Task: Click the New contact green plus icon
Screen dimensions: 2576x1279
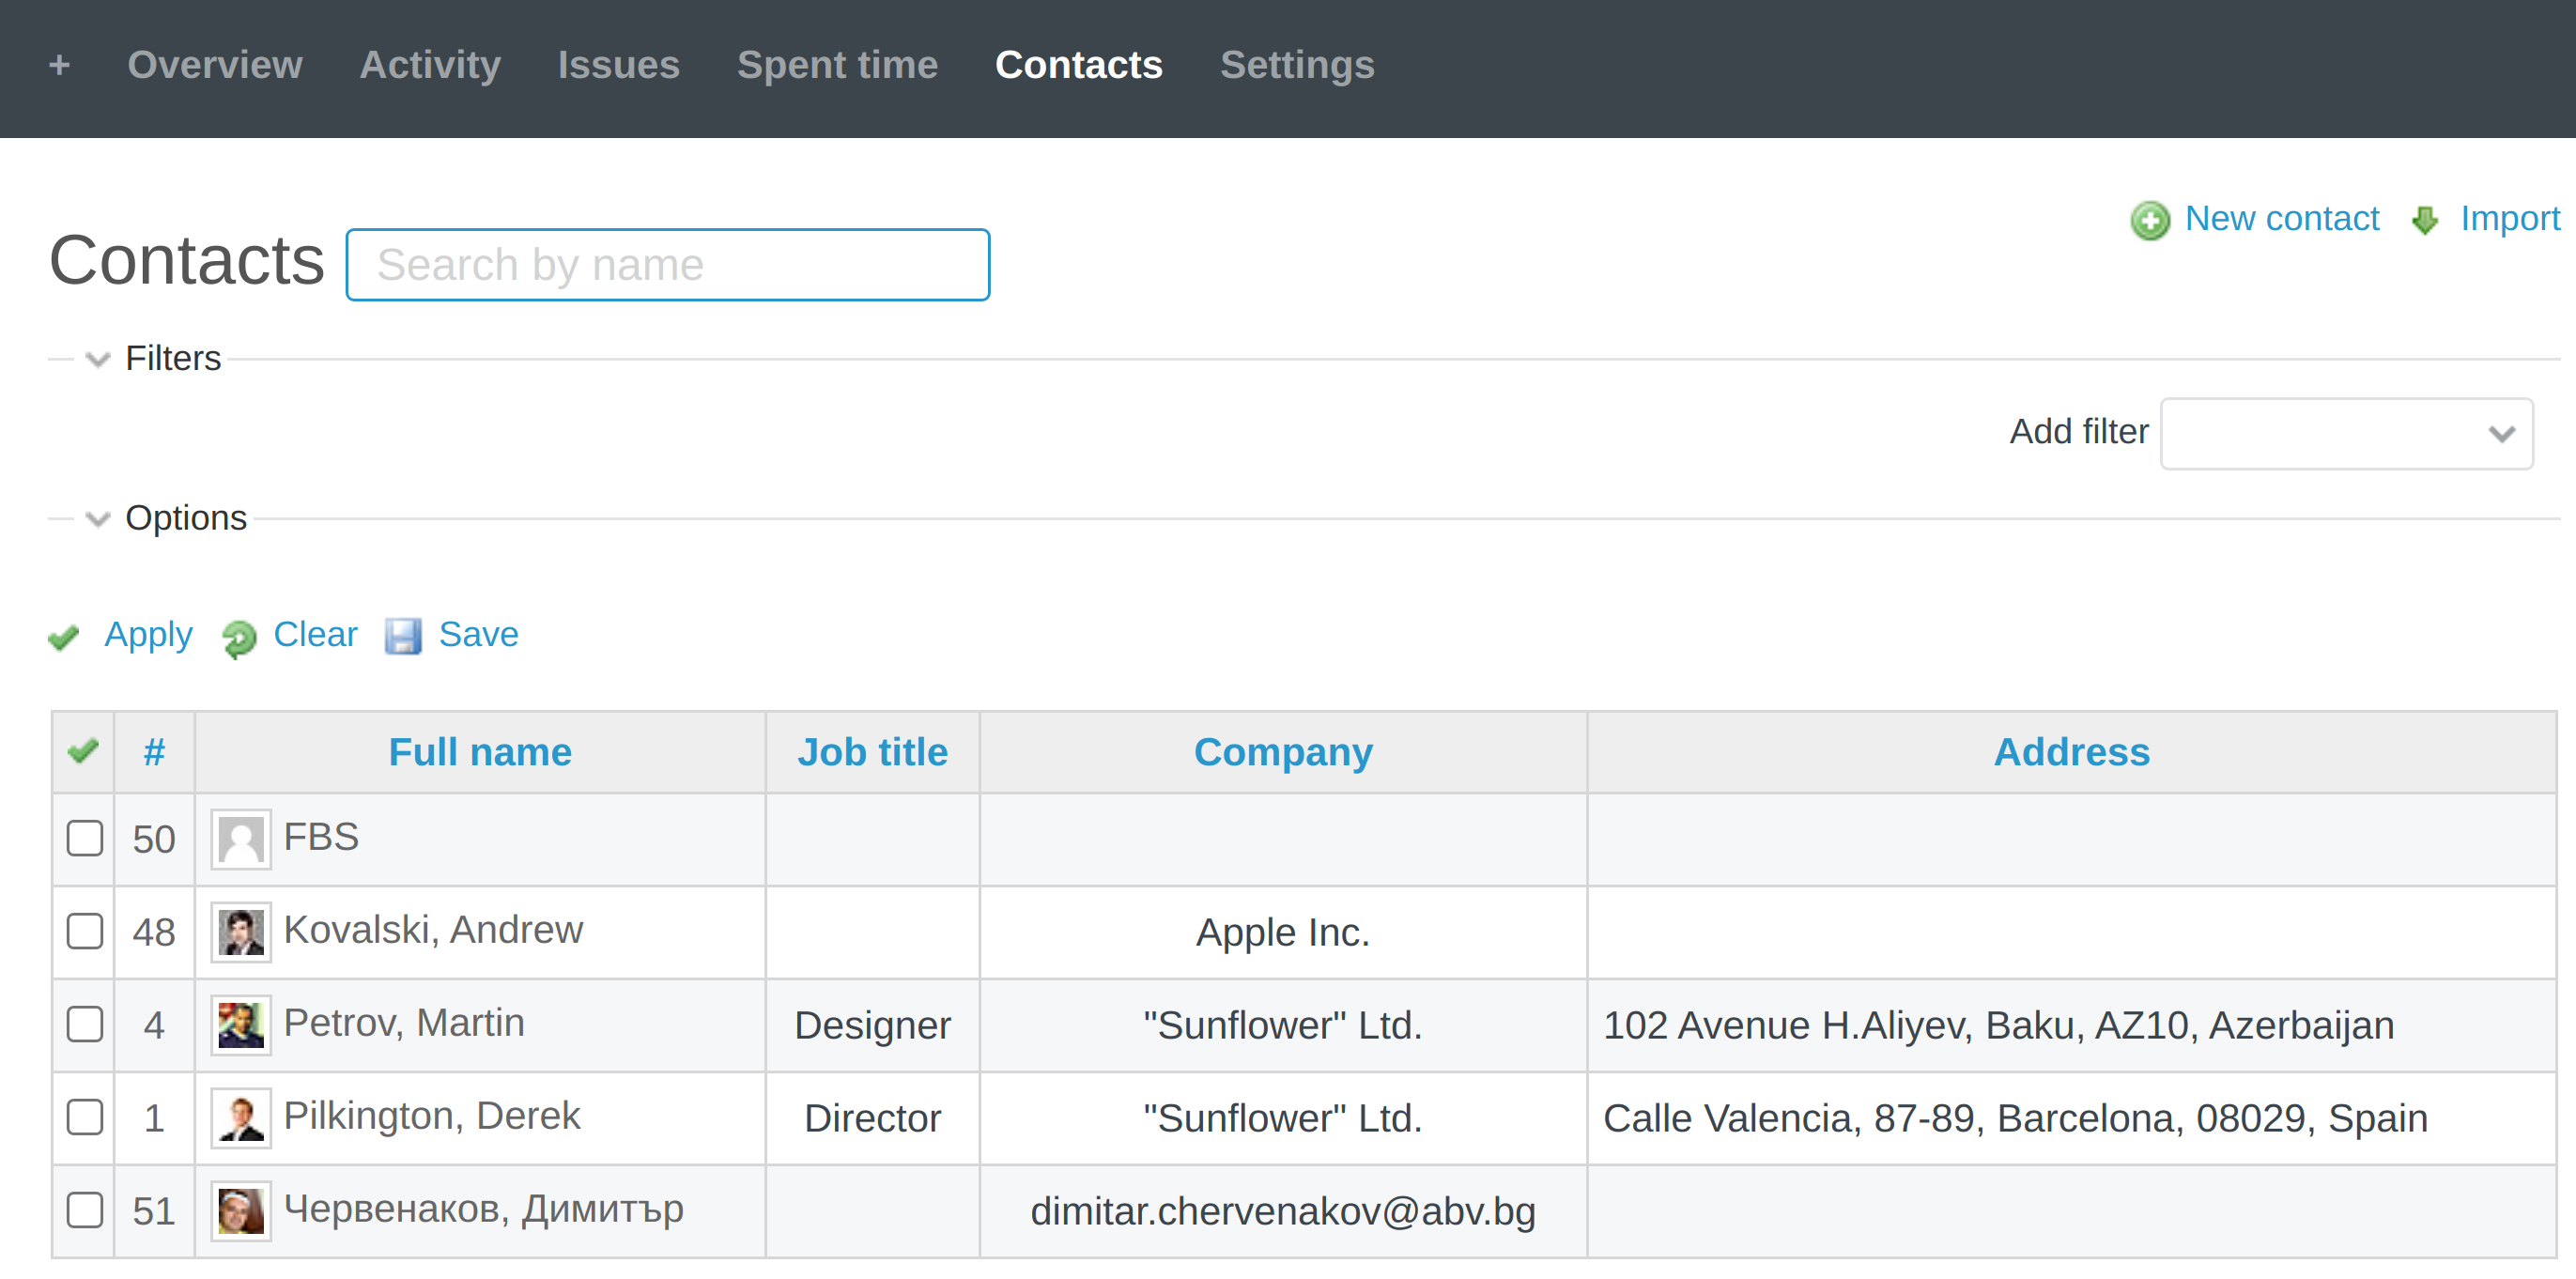Action: 2151,220
